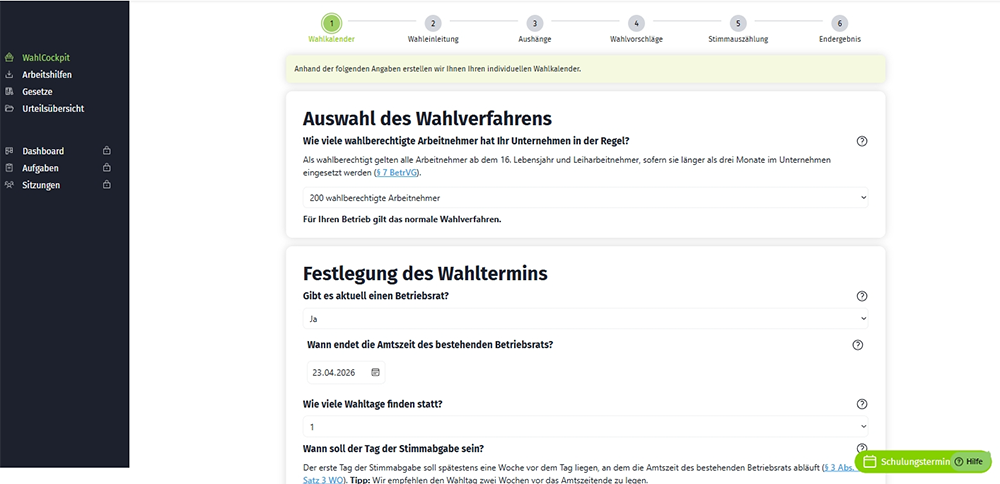Open help for wahlberechtigte Arbeitnehmer question
The width and height of the screenshot is (1000, 484).
point(862,142)
